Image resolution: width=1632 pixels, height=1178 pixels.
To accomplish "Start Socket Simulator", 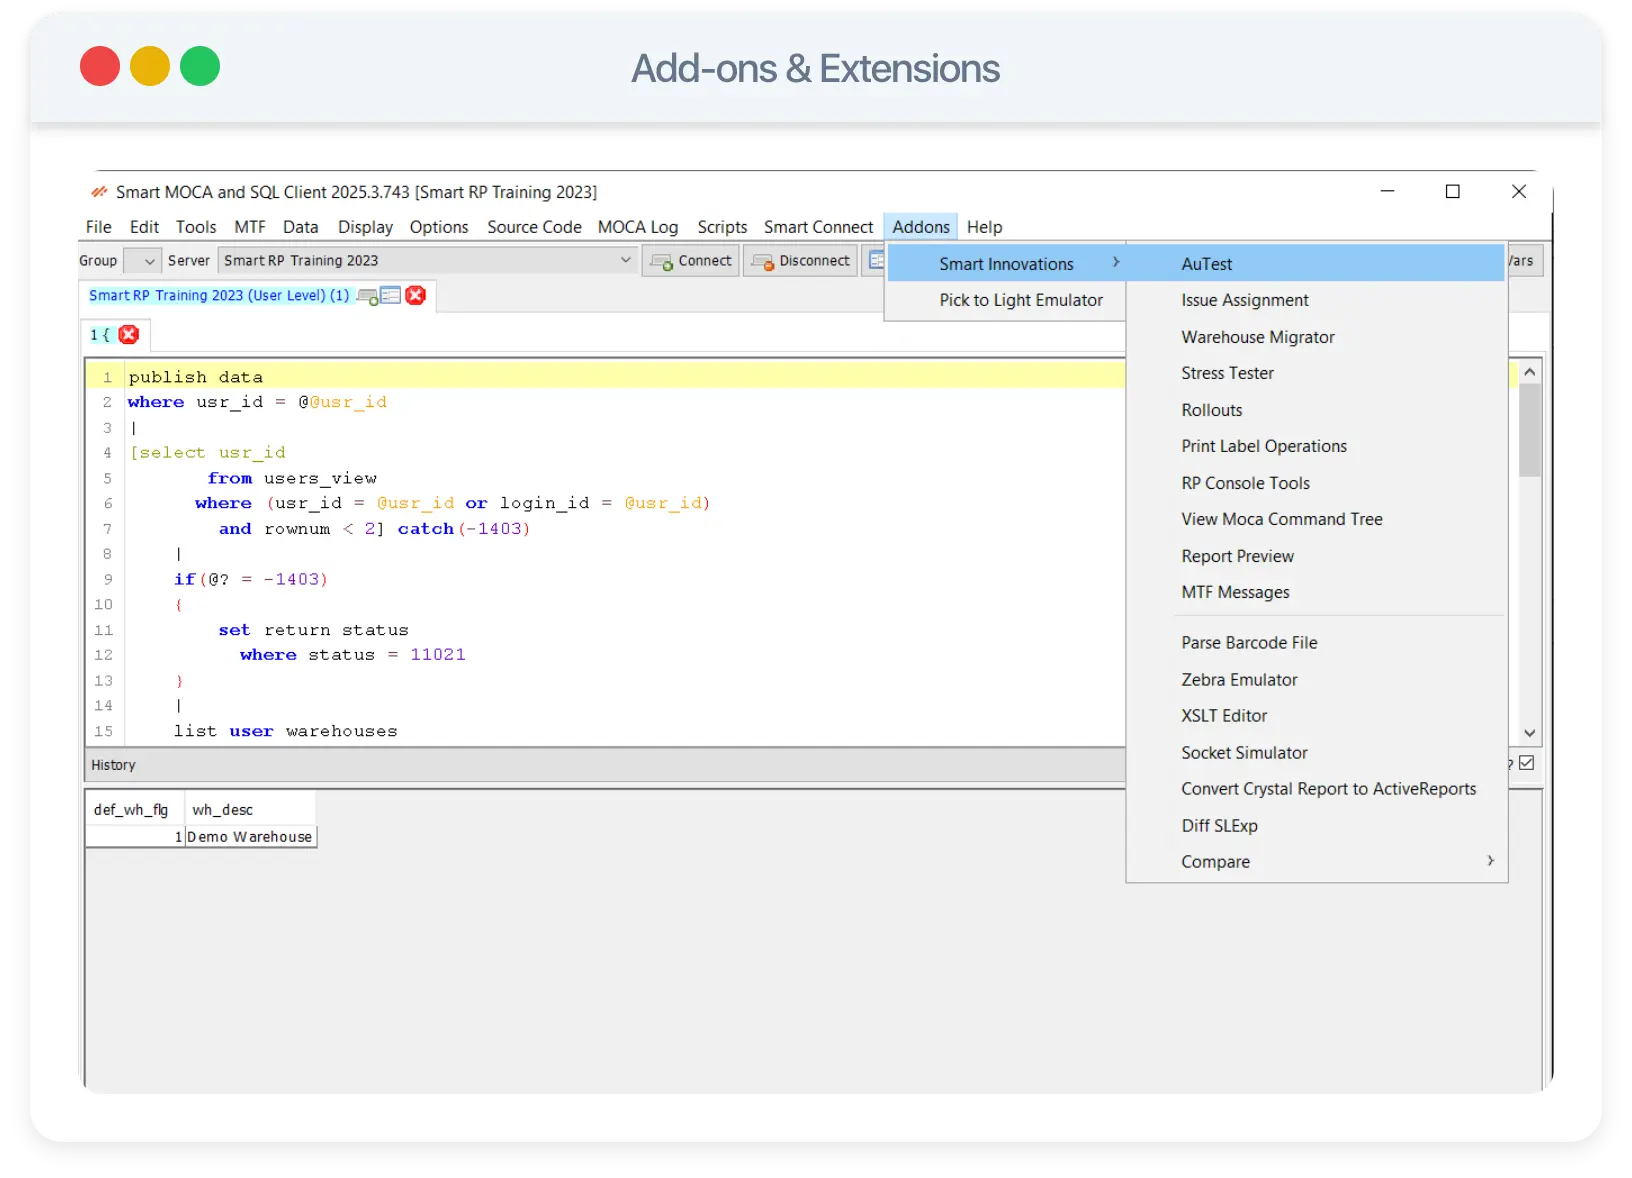I will (1316, 753).
